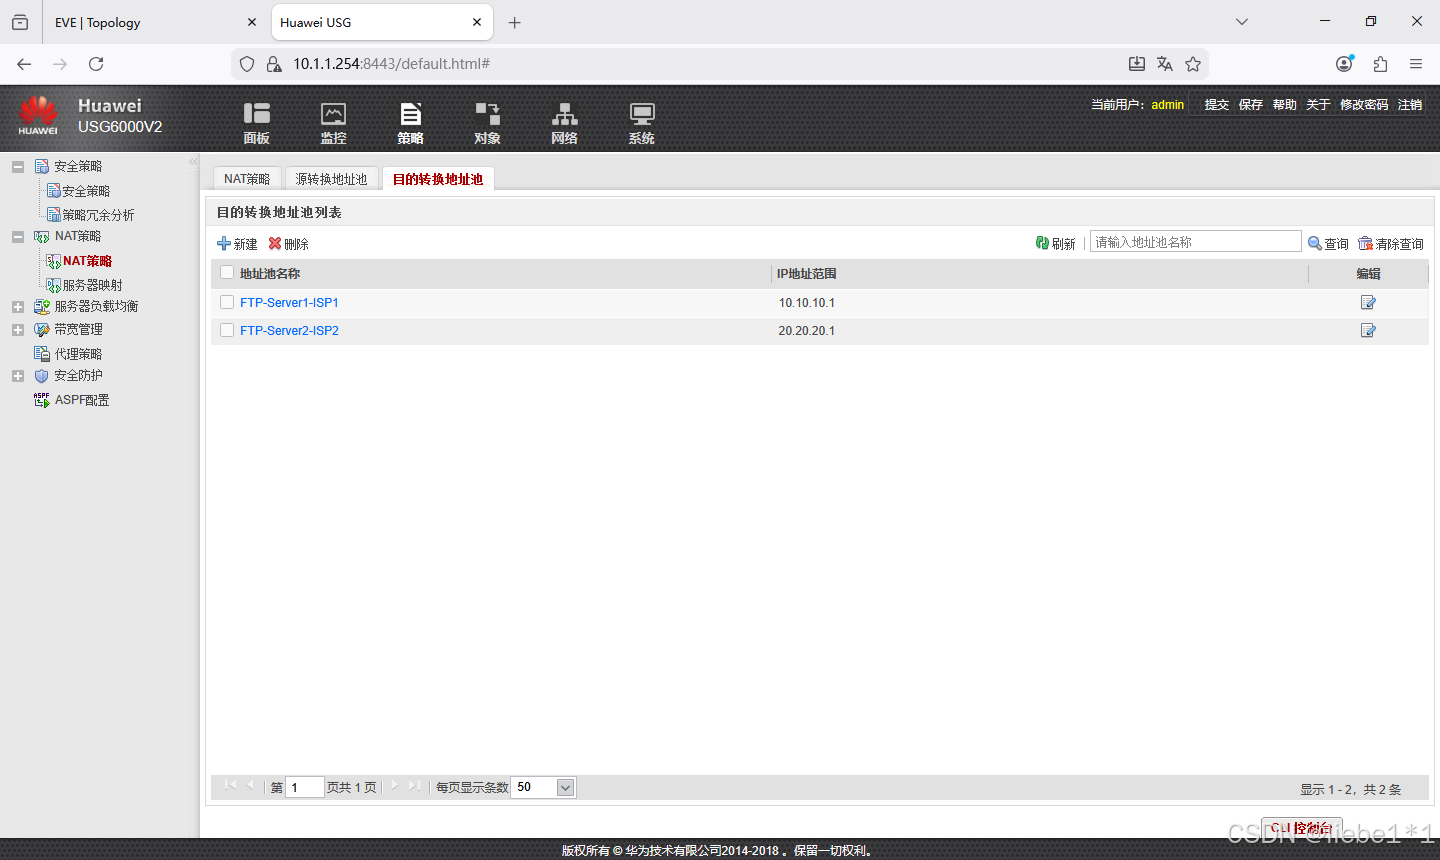Open the FTP-Server1-ISP1 address pool link

tap(289, 302)
